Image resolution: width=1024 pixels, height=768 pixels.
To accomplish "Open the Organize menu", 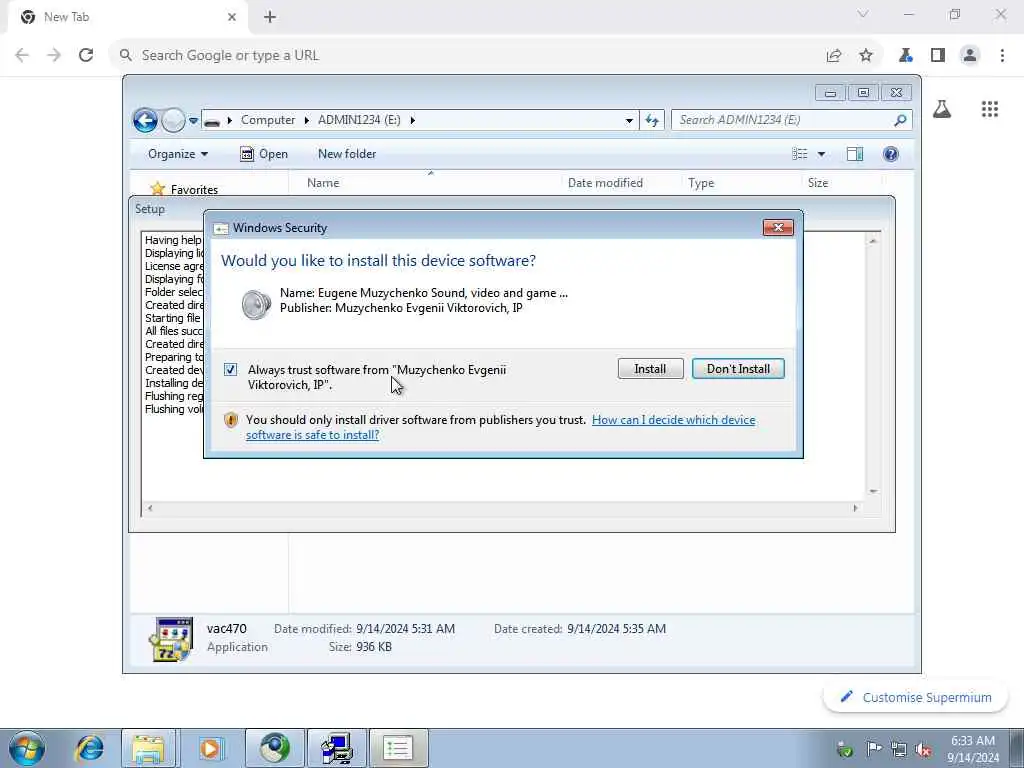I will pyautogui.click(x=178, y=154).
